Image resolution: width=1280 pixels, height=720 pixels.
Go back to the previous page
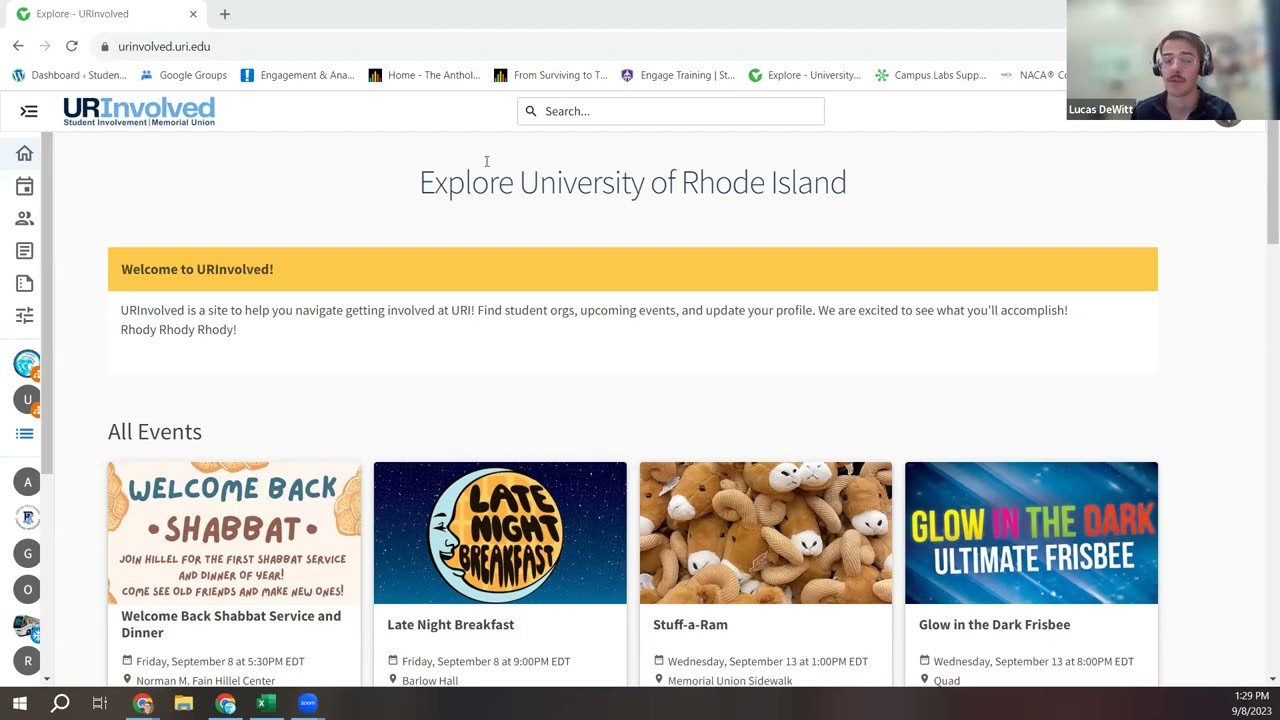click(x=18, y=46)
